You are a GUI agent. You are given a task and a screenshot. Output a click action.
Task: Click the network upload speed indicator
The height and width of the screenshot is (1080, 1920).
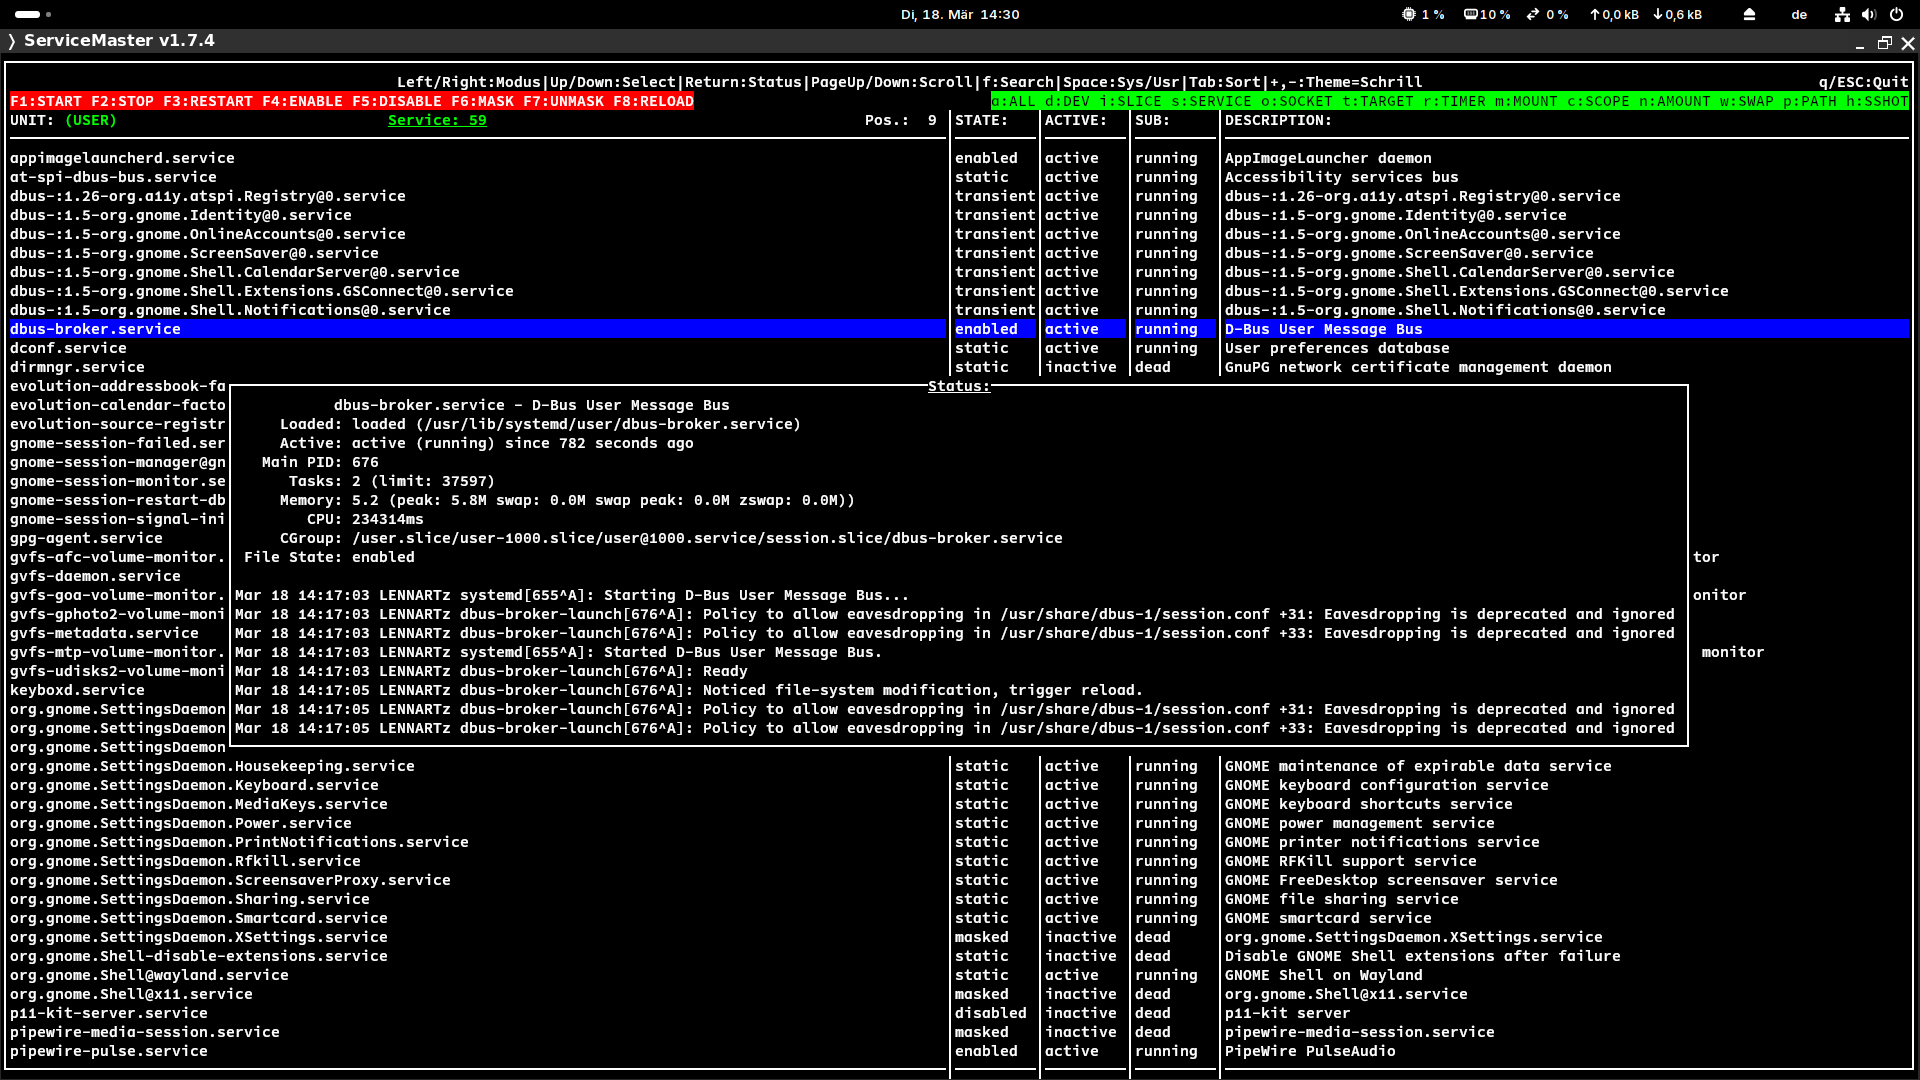coord(1615,14)
